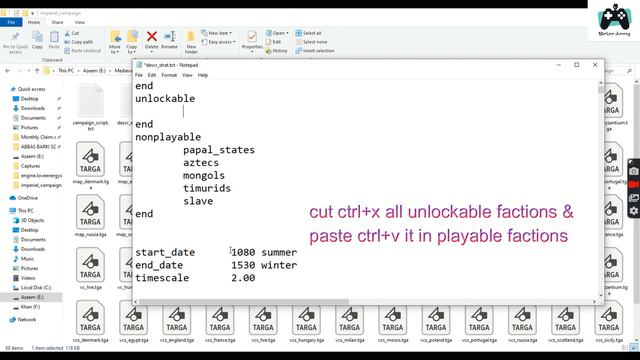Image resolution: width=640 pixels, height=360 pixels.
Task: Select the vcs_hungary.tga file icon
Action: [307, 318]
